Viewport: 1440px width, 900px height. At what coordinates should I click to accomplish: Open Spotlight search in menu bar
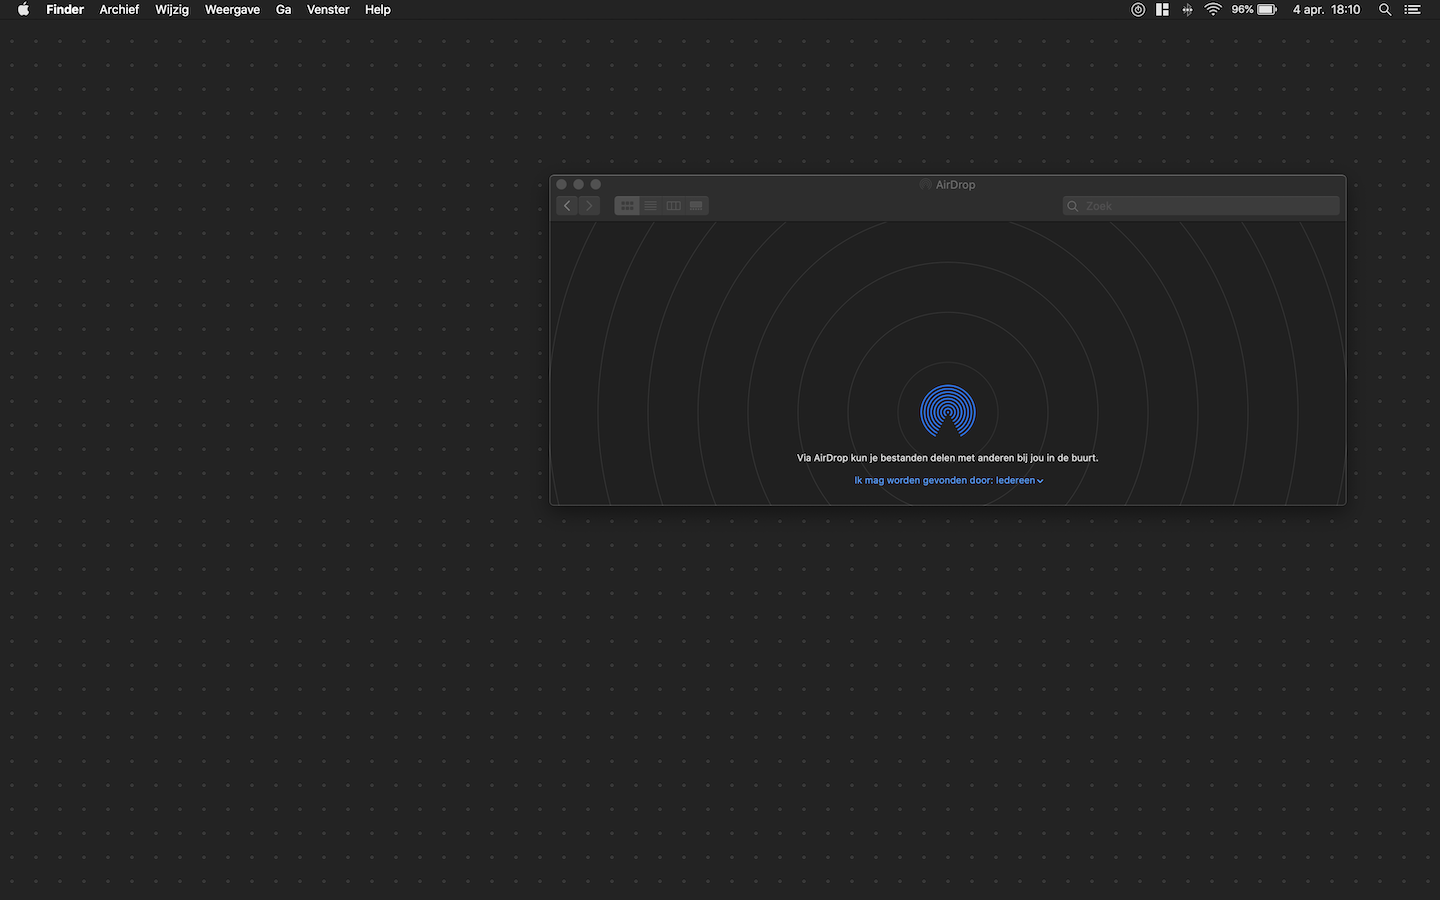pyautogui.click(x=1385, y=9)
